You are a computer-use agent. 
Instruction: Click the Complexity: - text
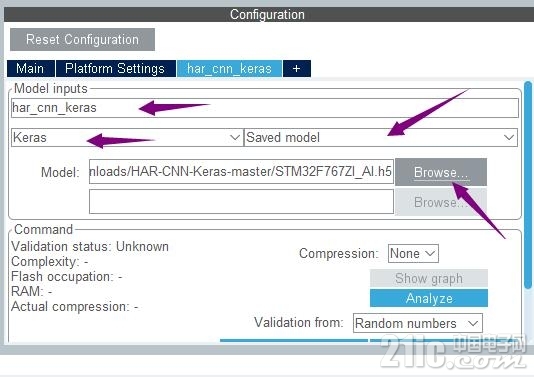[50, 262]
